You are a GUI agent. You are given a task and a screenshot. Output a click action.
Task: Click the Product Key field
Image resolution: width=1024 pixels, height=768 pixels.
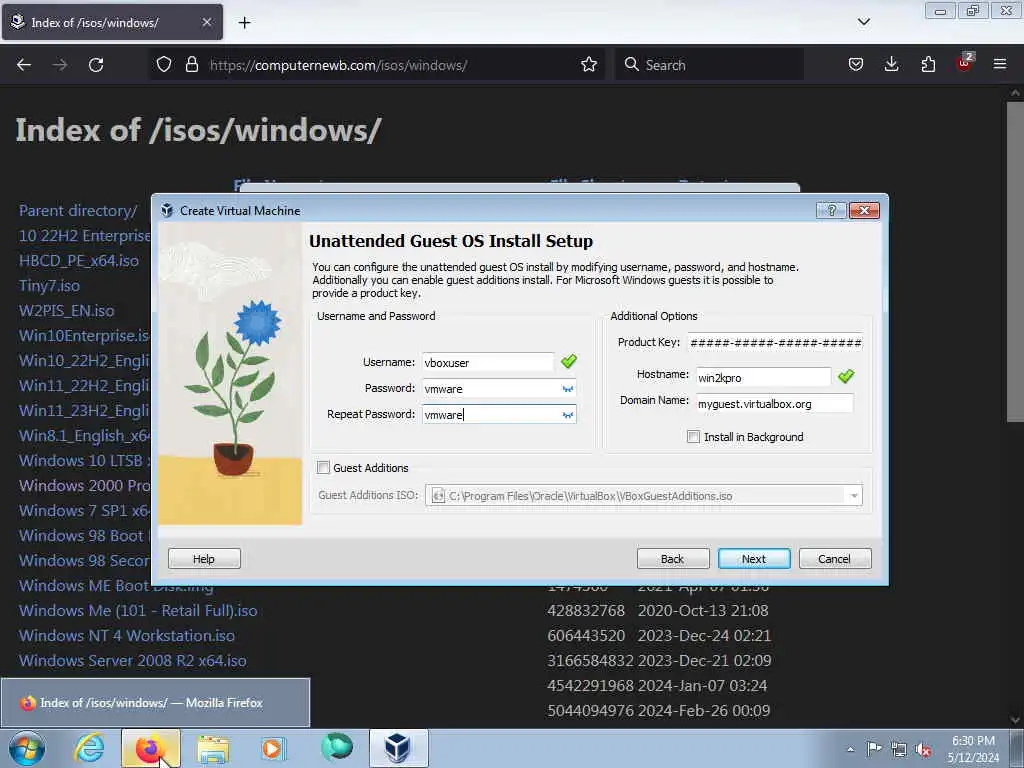[x=775, y=342]
